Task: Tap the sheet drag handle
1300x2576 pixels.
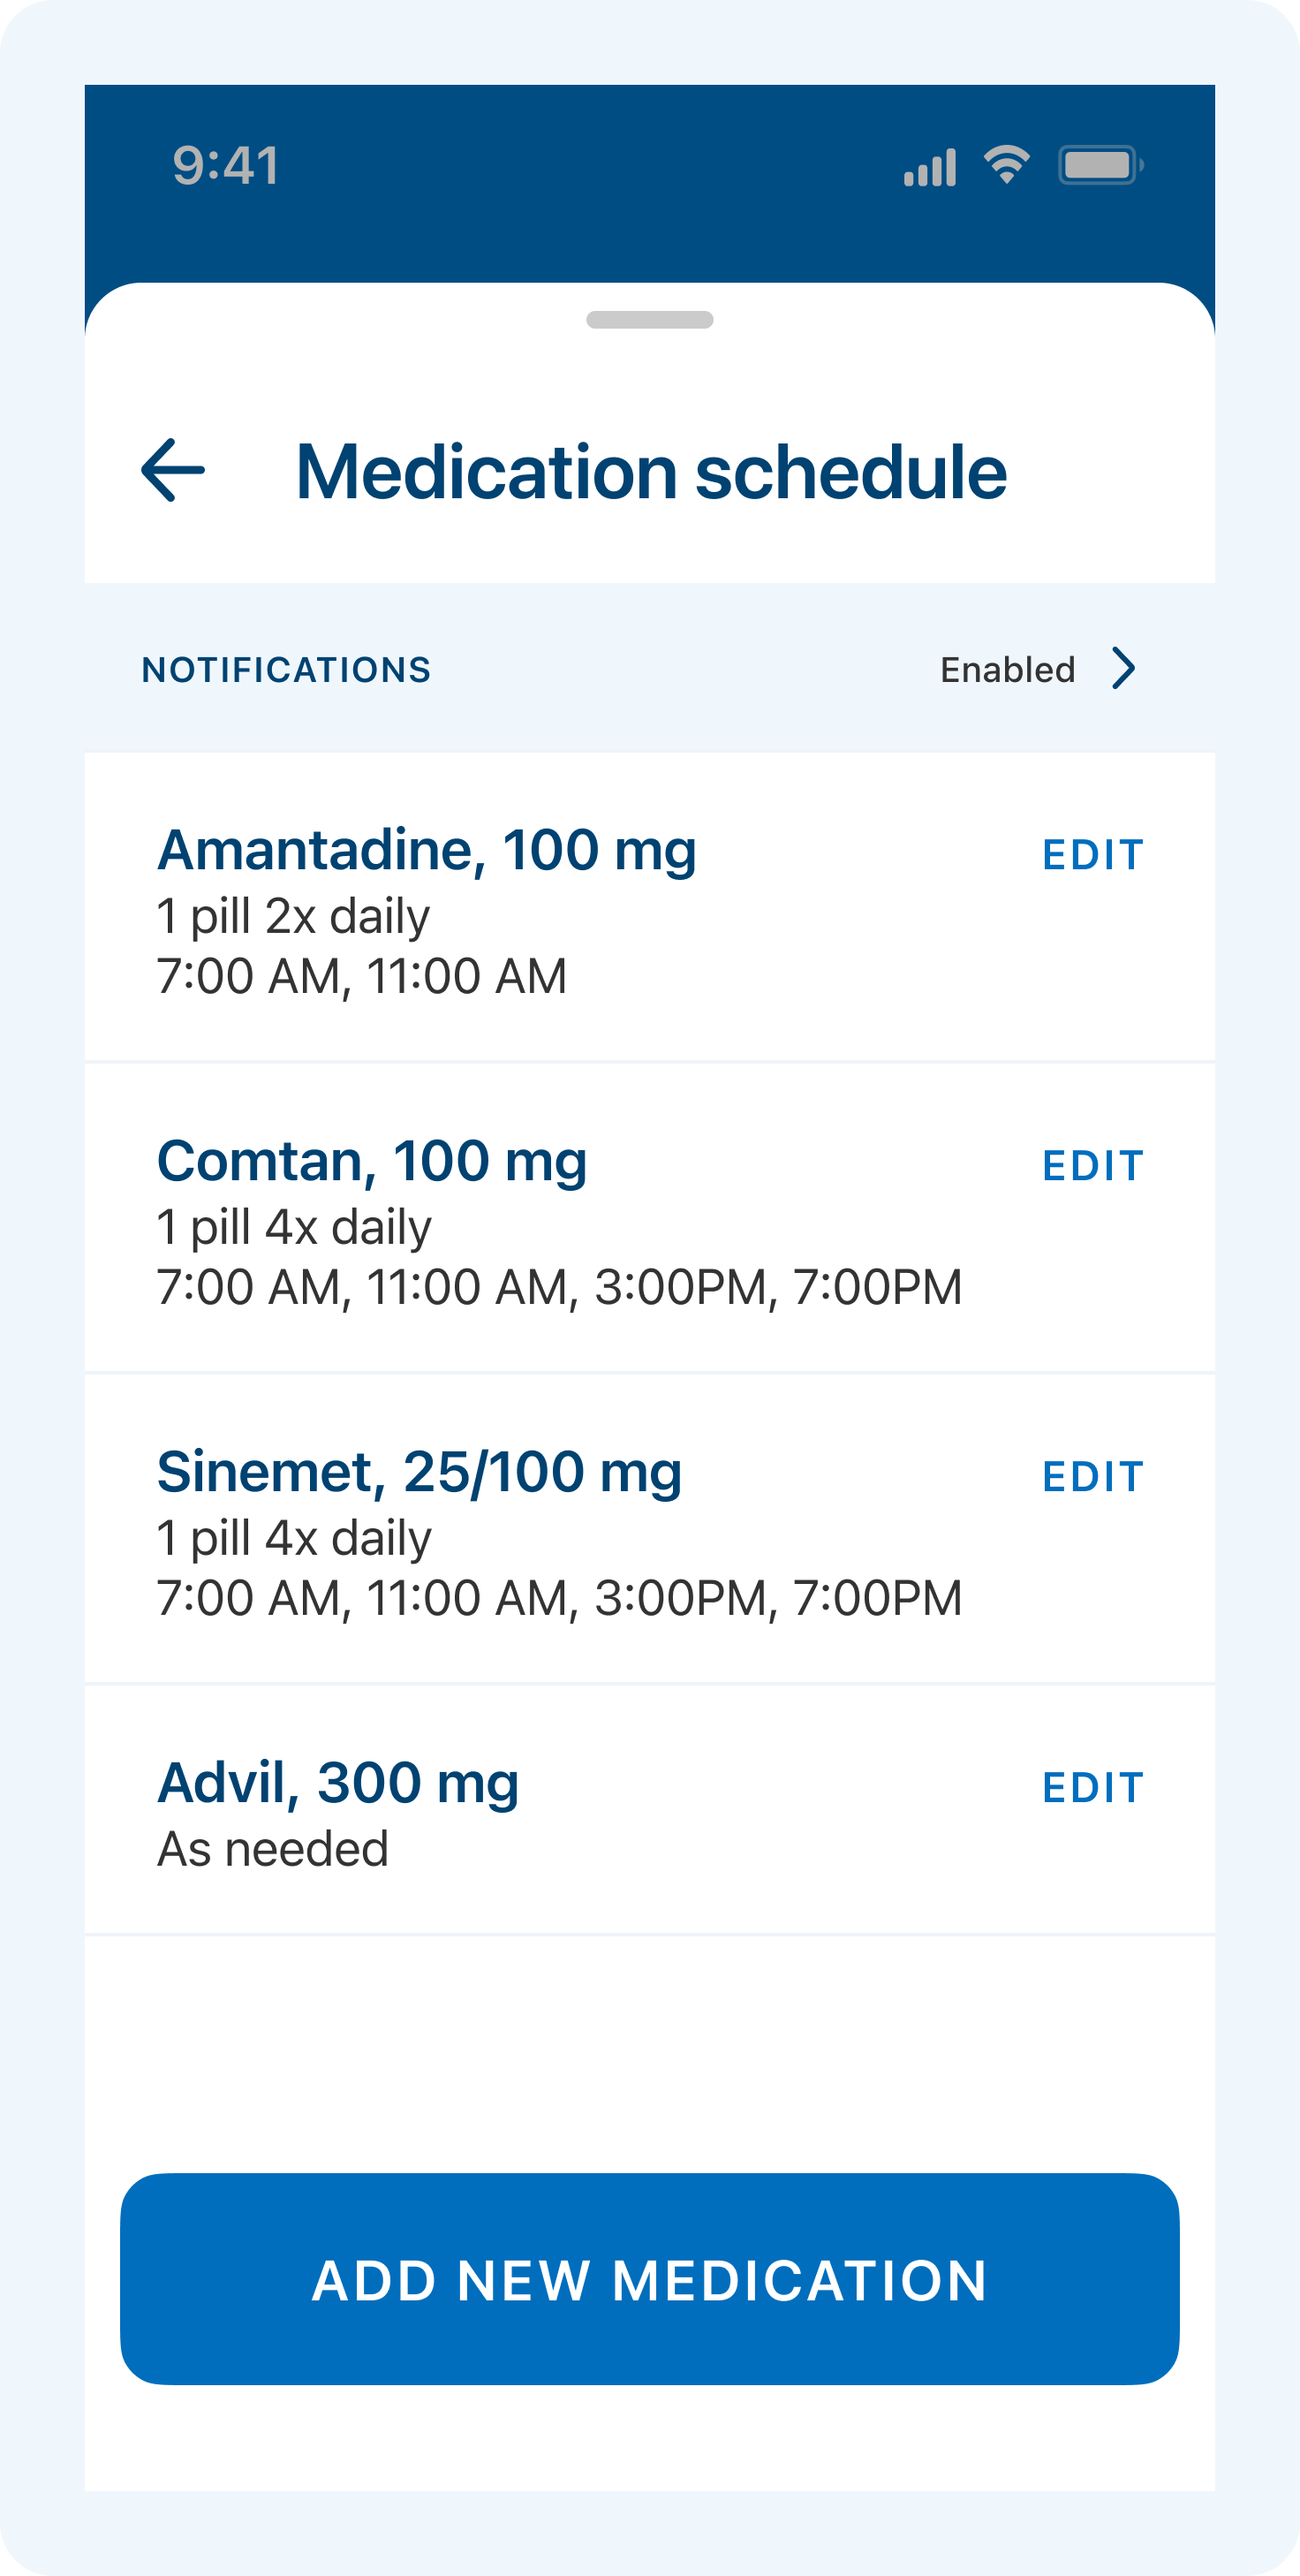Action: tap(650, 320)
